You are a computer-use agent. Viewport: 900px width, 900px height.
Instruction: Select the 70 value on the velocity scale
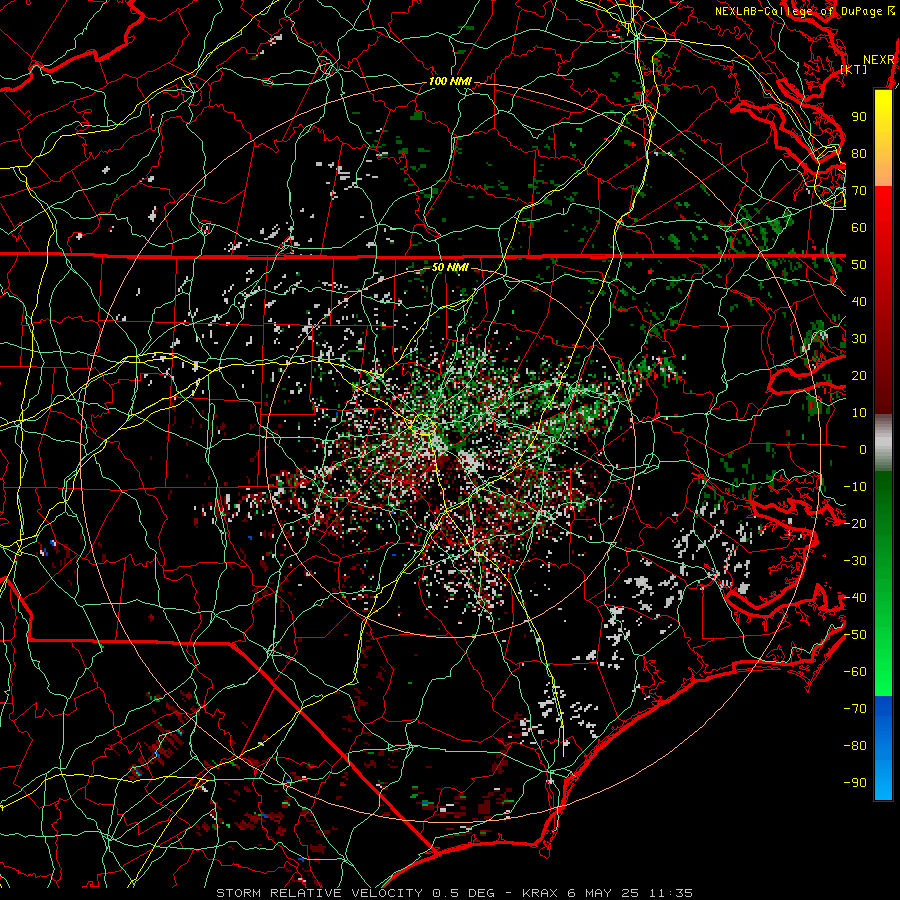(x=859, y=191)
